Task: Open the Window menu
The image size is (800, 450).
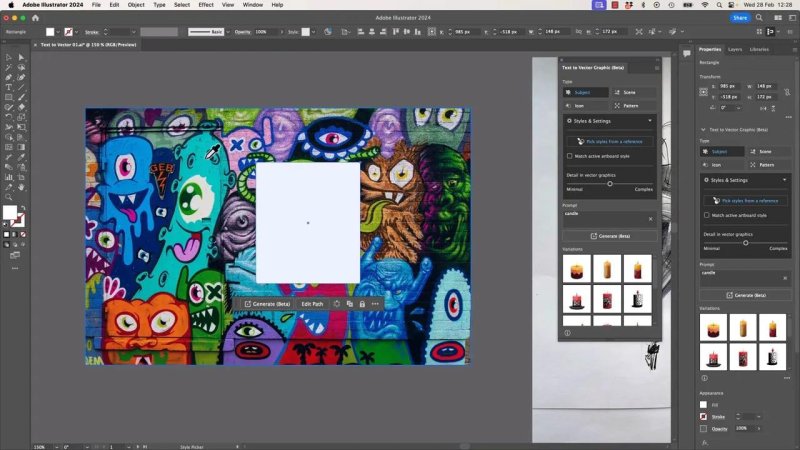Action: pos(253,5)
